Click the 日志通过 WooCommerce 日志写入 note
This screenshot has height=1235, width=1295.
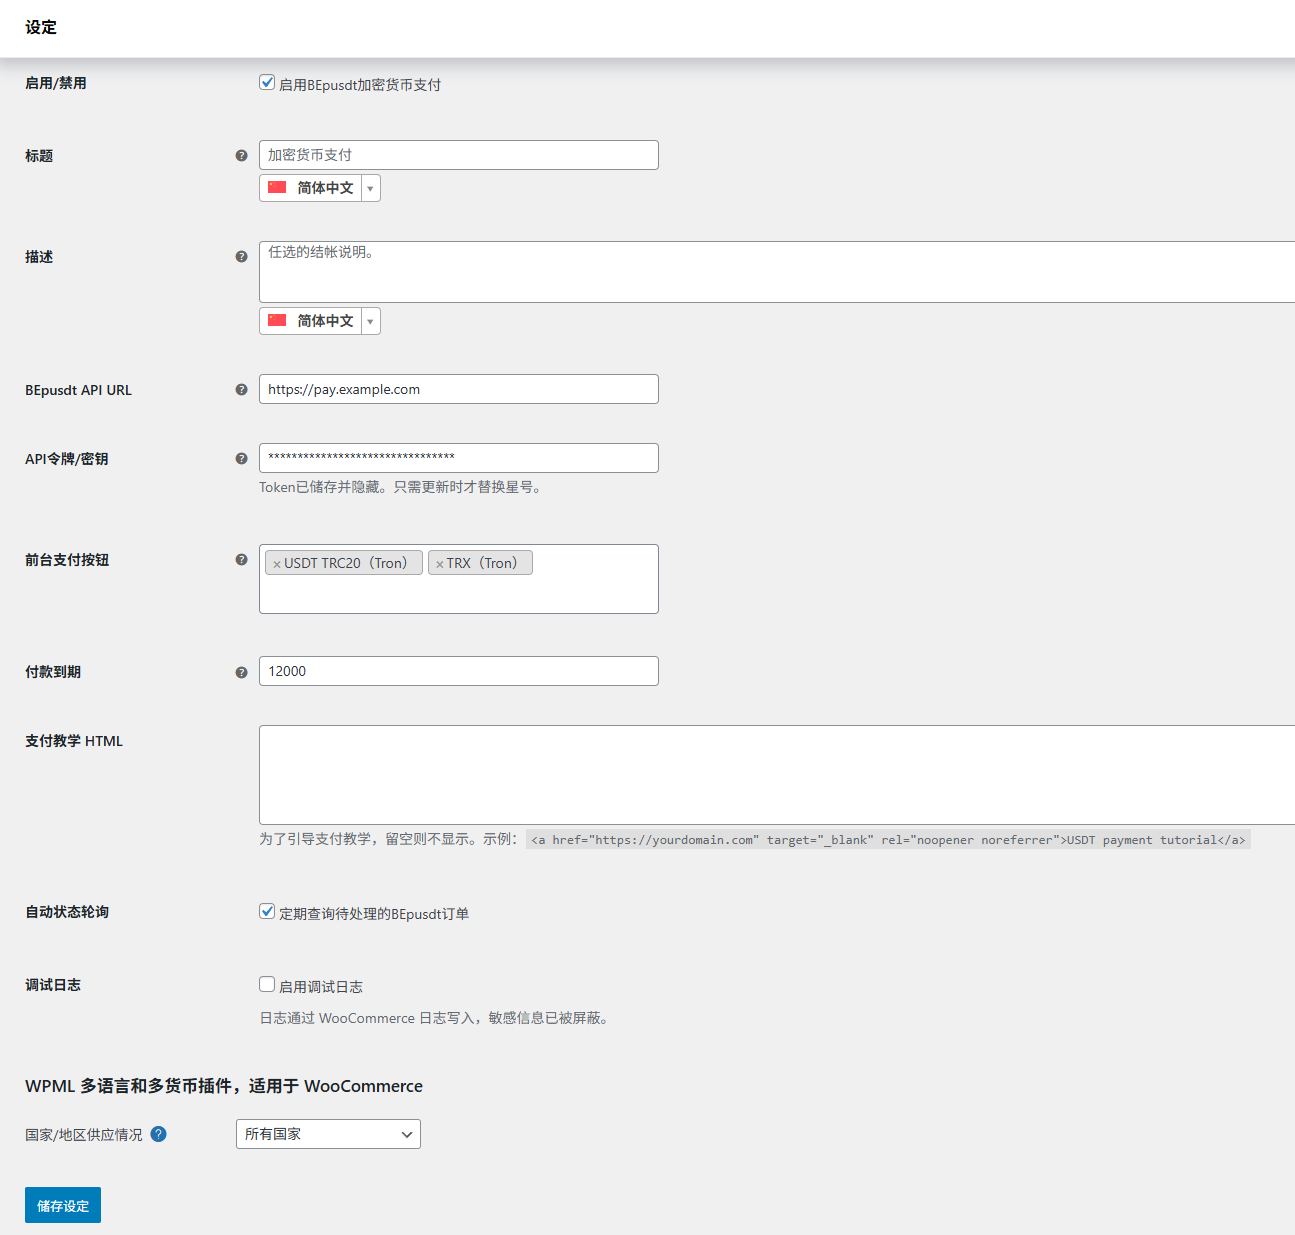tap(436, 1018)
